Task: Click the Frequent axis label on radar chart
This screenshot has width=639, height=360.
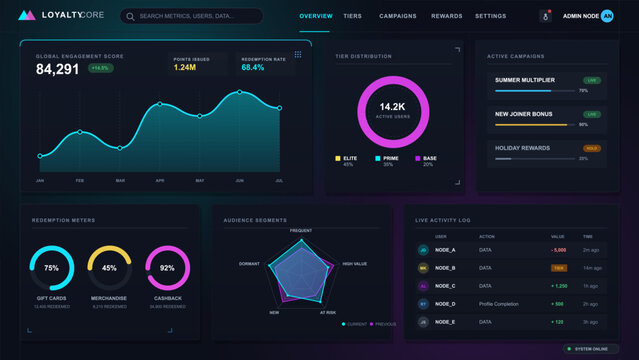Action: tap(301, 230)
